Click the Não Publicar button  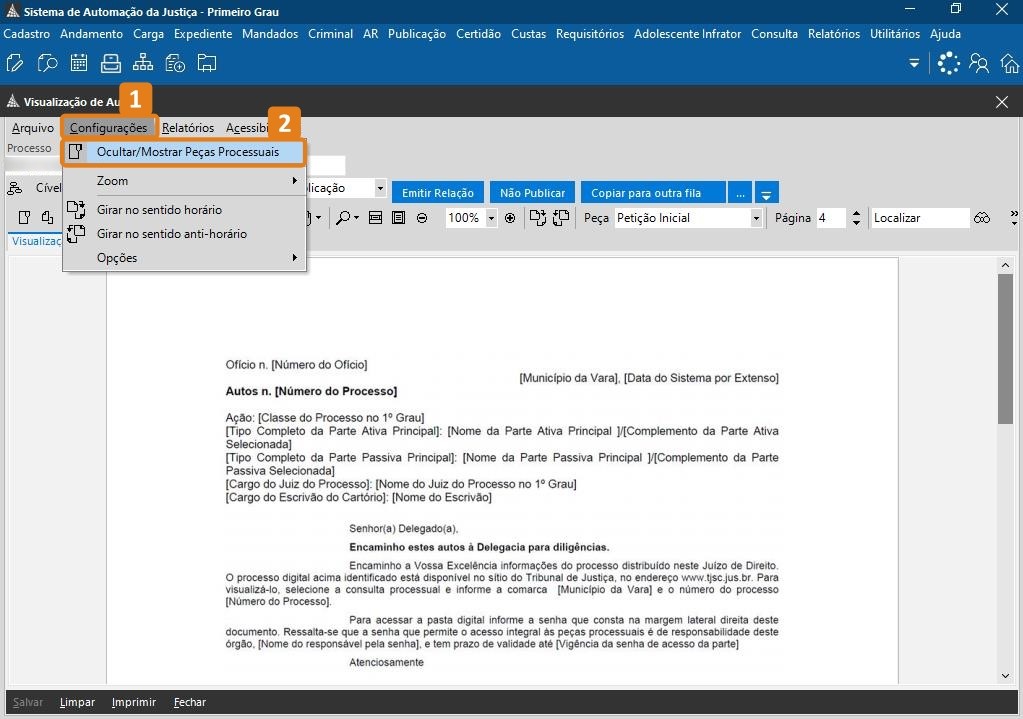(532, 193)
